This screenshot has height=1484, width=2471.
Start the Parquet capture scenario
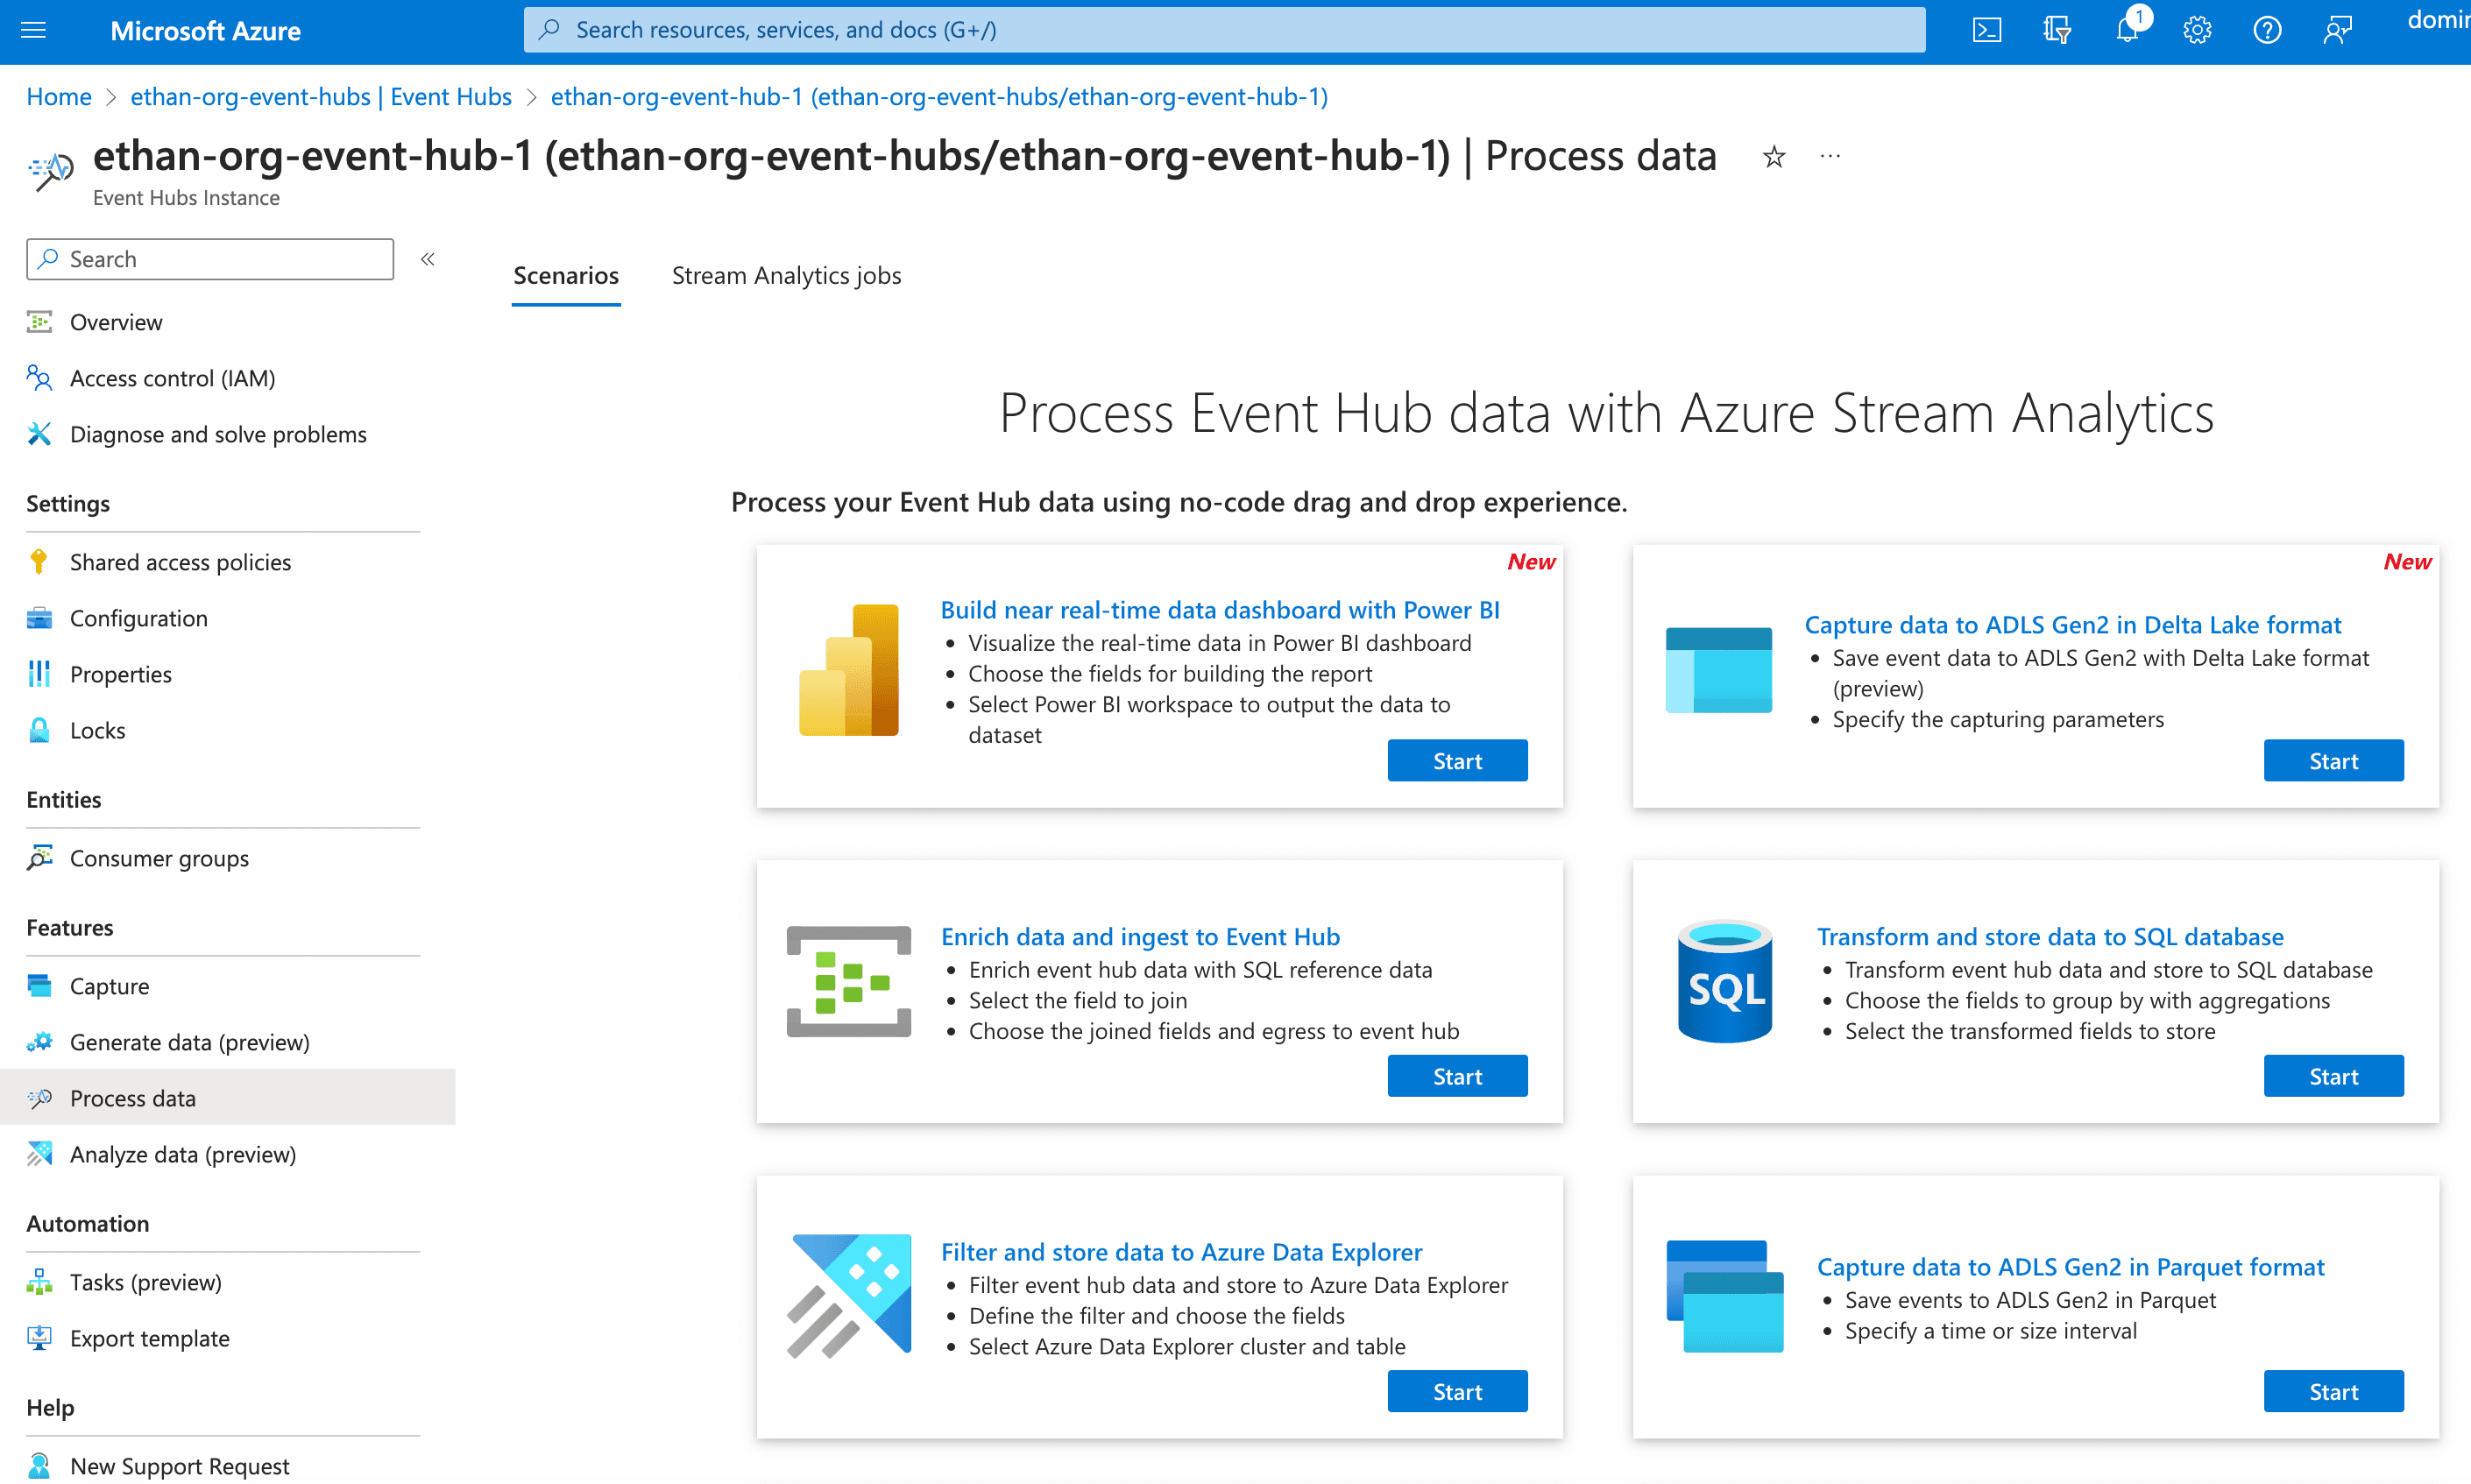click(2333, 1392)
